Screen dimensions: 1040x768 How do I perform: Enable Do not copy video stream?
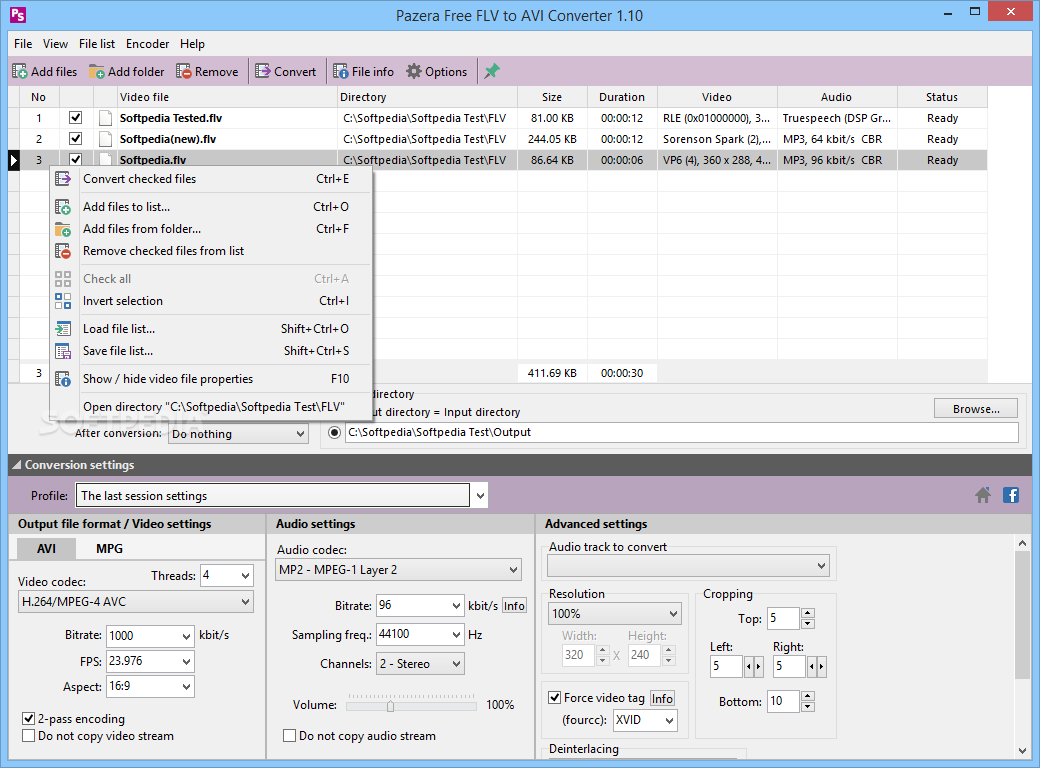coord(29,736)
